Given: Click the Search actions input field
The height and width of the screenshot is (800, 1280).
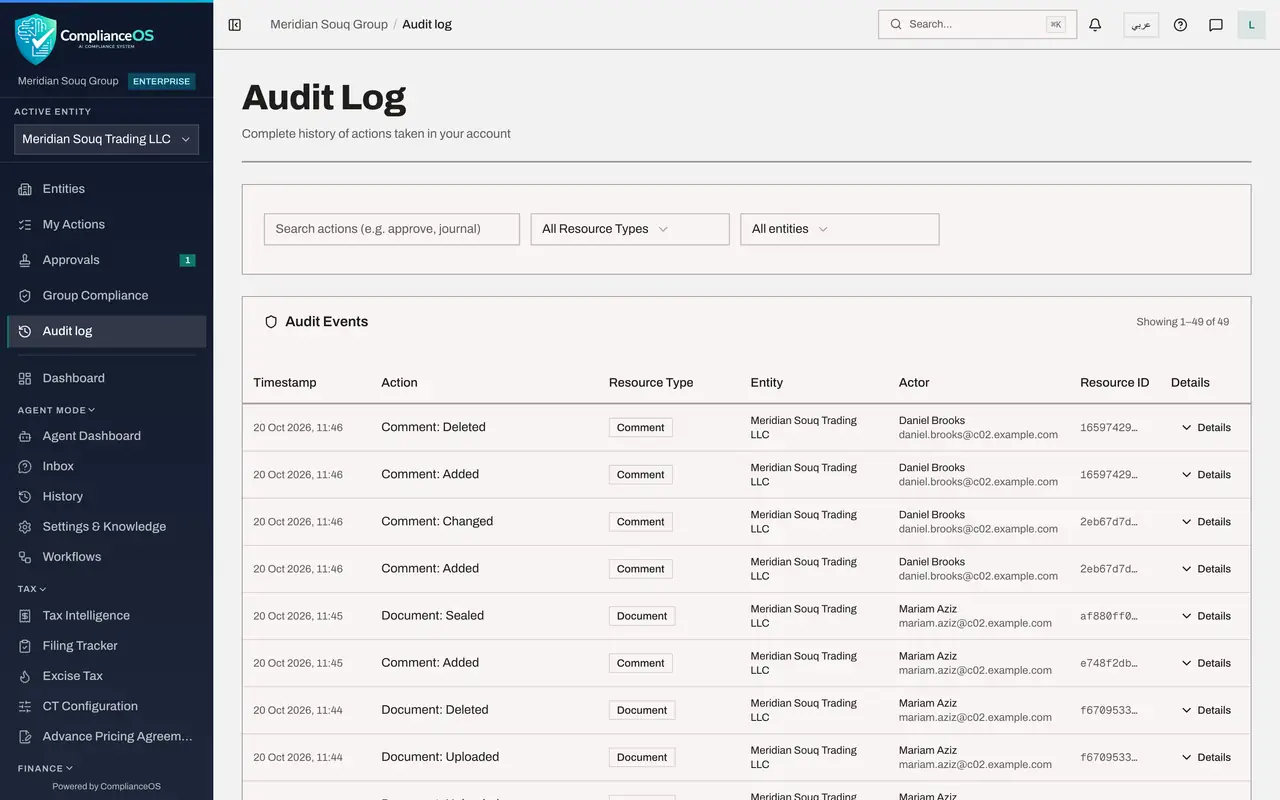Looking at the screenshot, I should click(x=392, y=229).
